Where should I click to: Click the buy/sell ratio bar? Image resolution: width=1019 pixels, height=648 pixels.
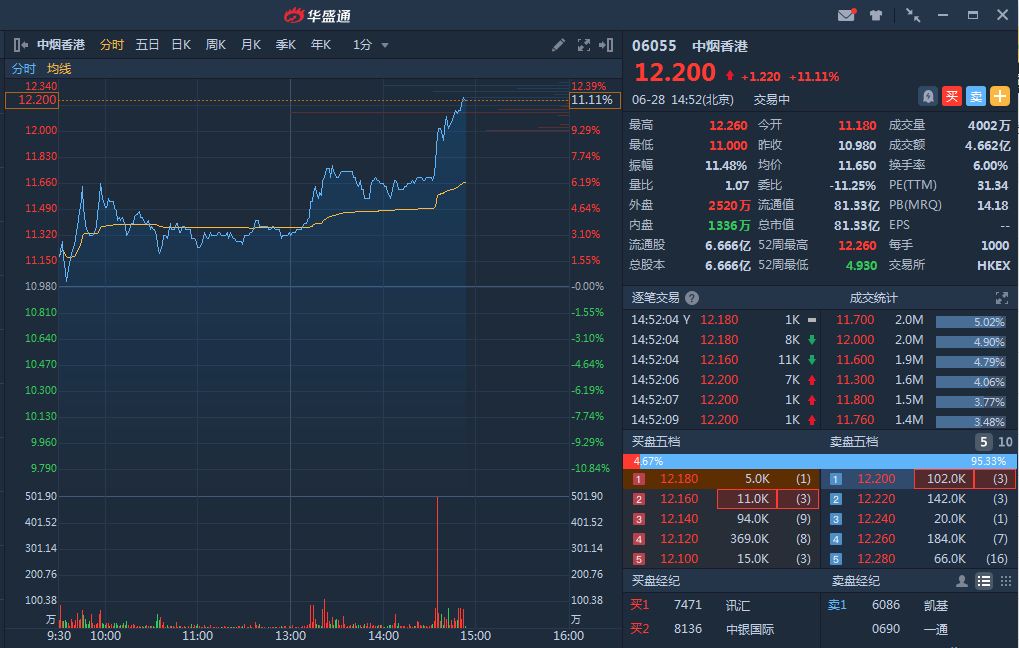819,461
